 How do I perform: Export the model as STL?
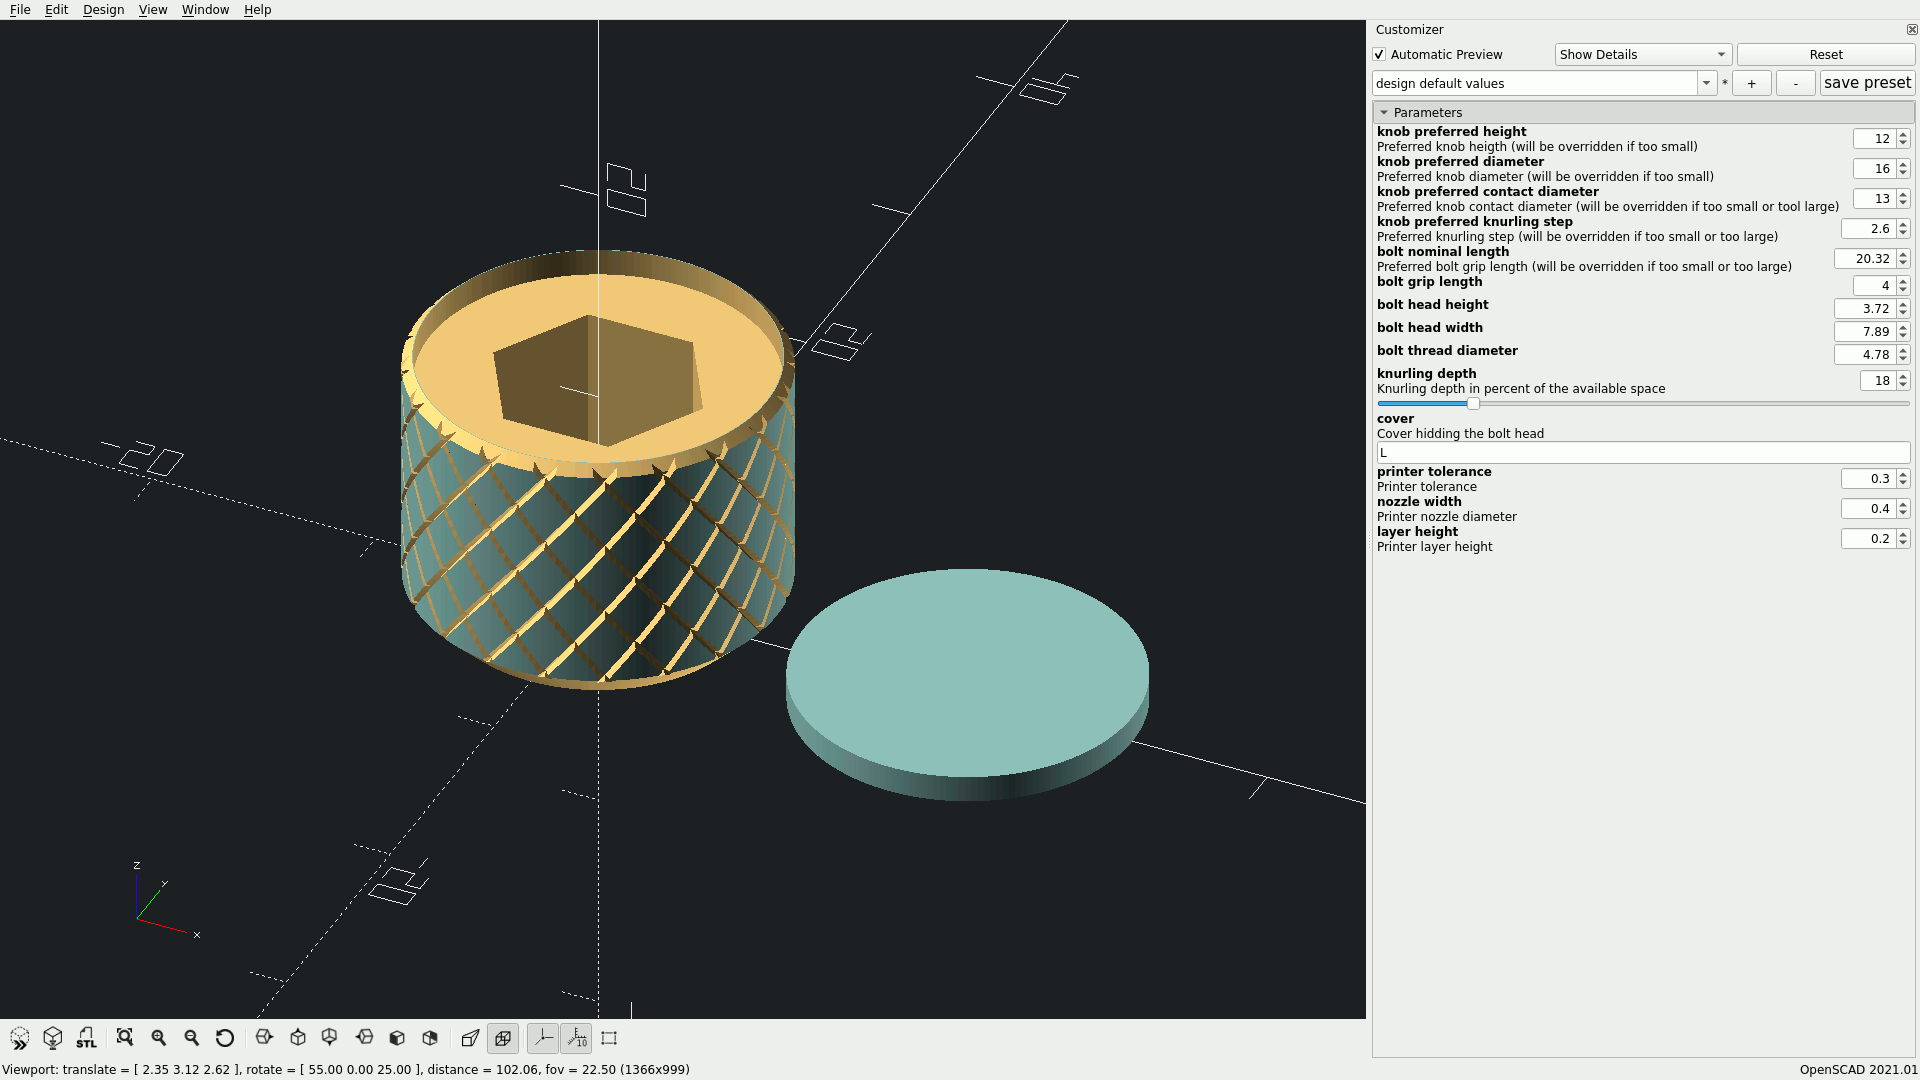86,1038
